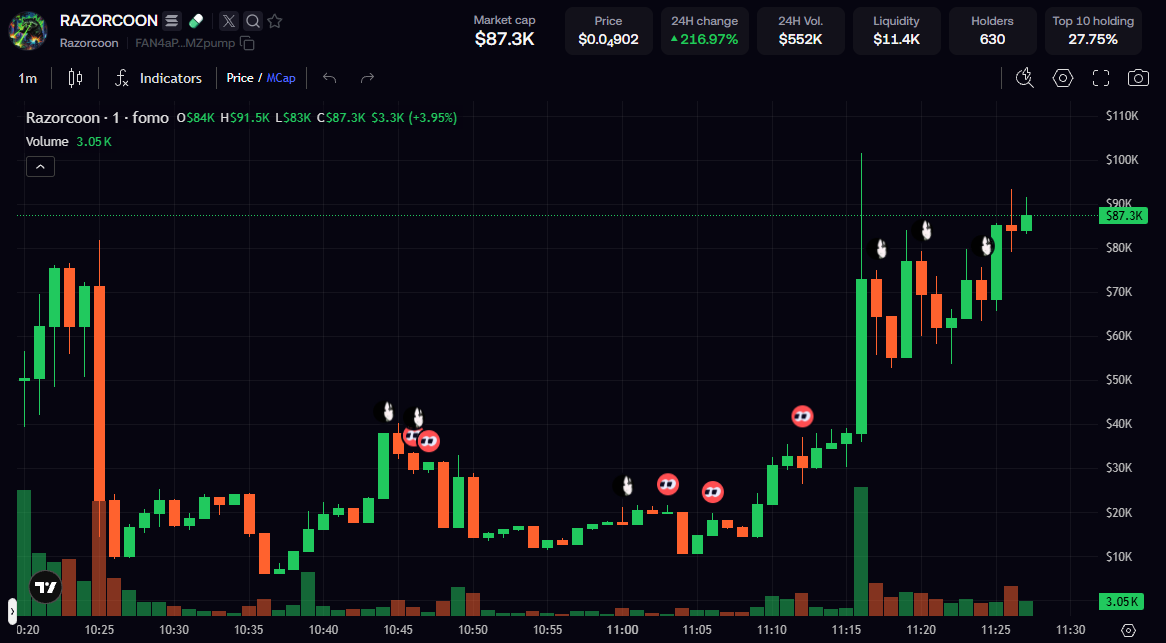The width and height of the screenshot is (1166, 643).
Task: Click the $110K price axis label
Action: (x=1122, y=116)
